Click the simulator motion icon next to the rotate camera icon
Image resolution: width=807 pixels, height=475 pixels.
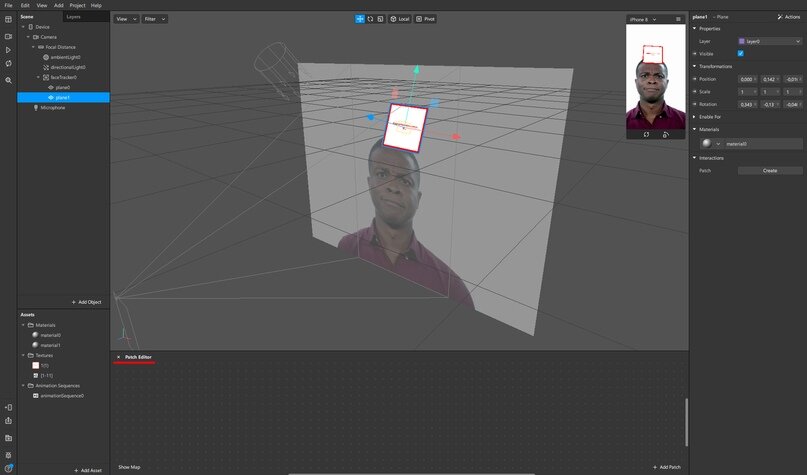(665, 134)
